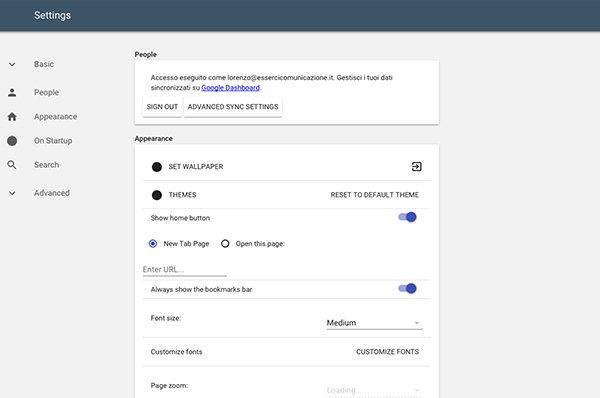Select the Open this page radio button
The height and width of the screenshot is (398, 600).
[x=225, y=243]
